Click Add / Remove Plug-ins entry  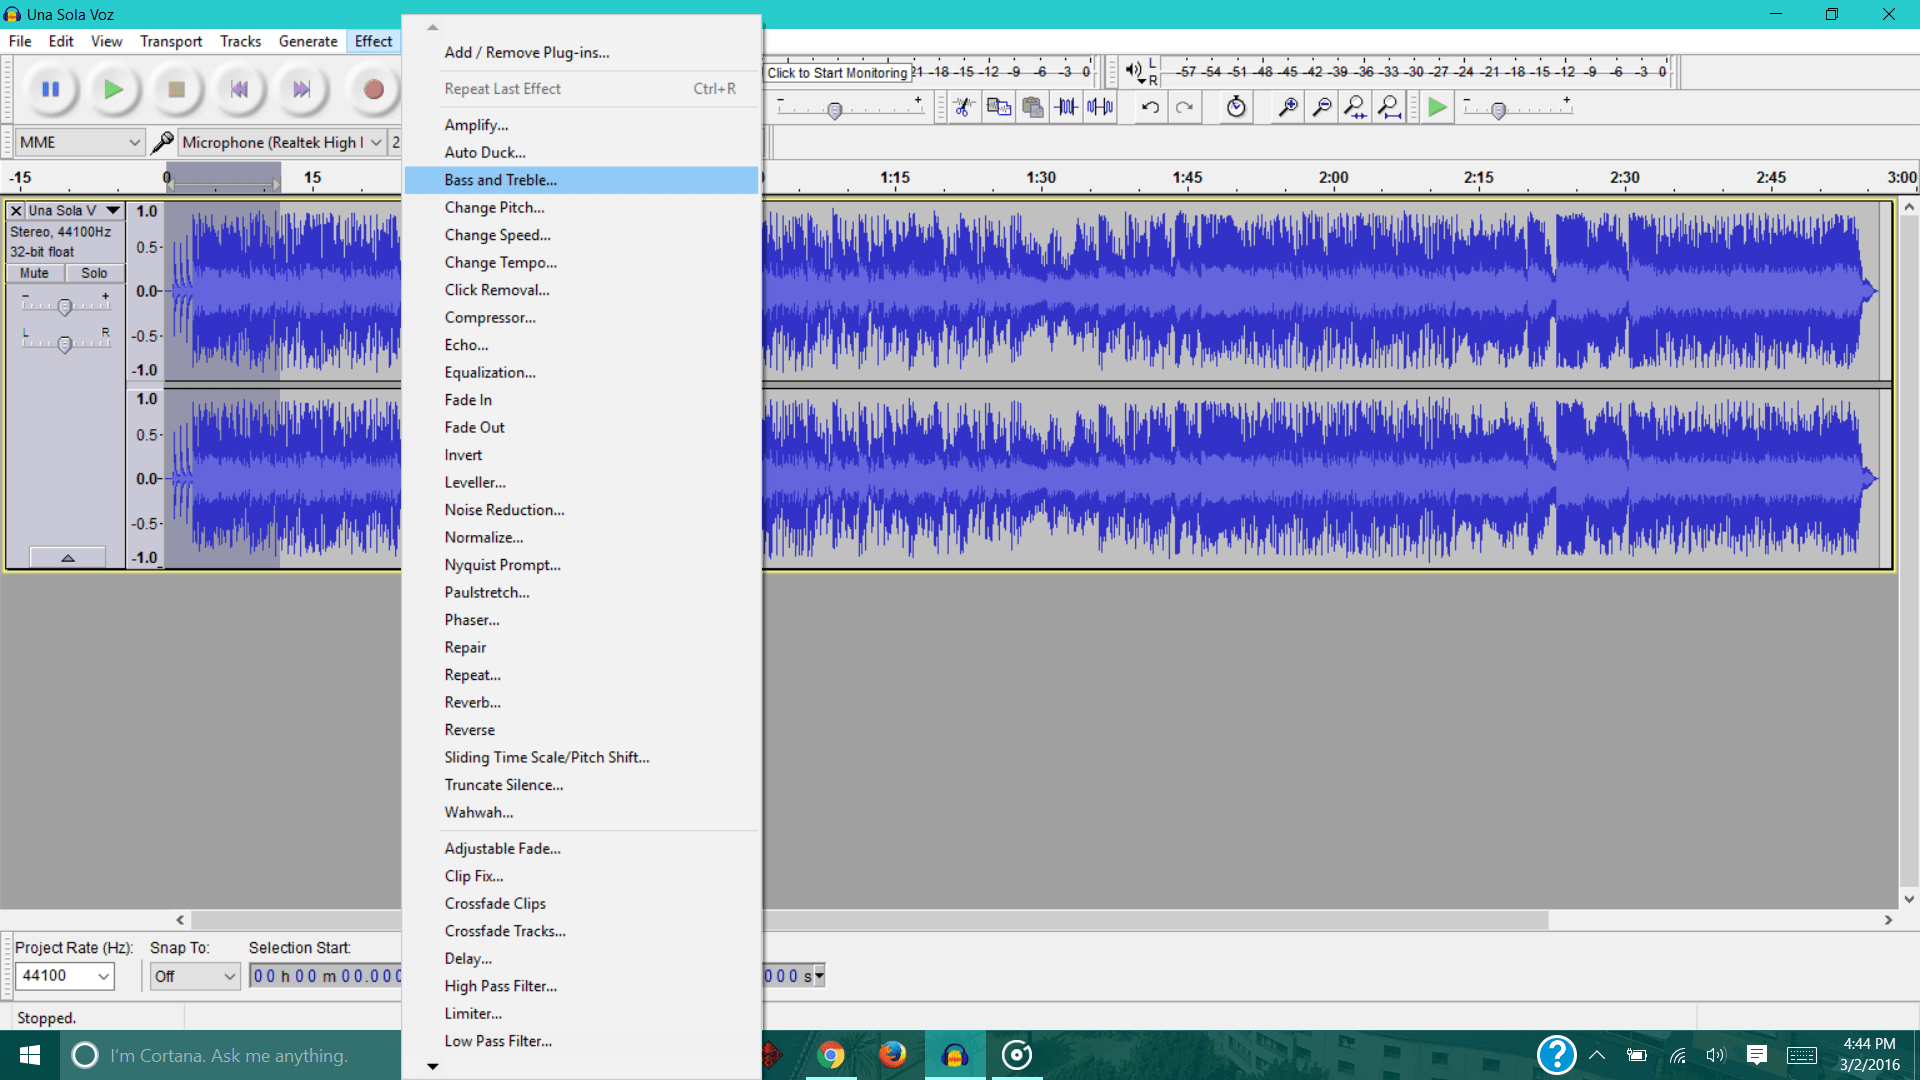(526, 53)
